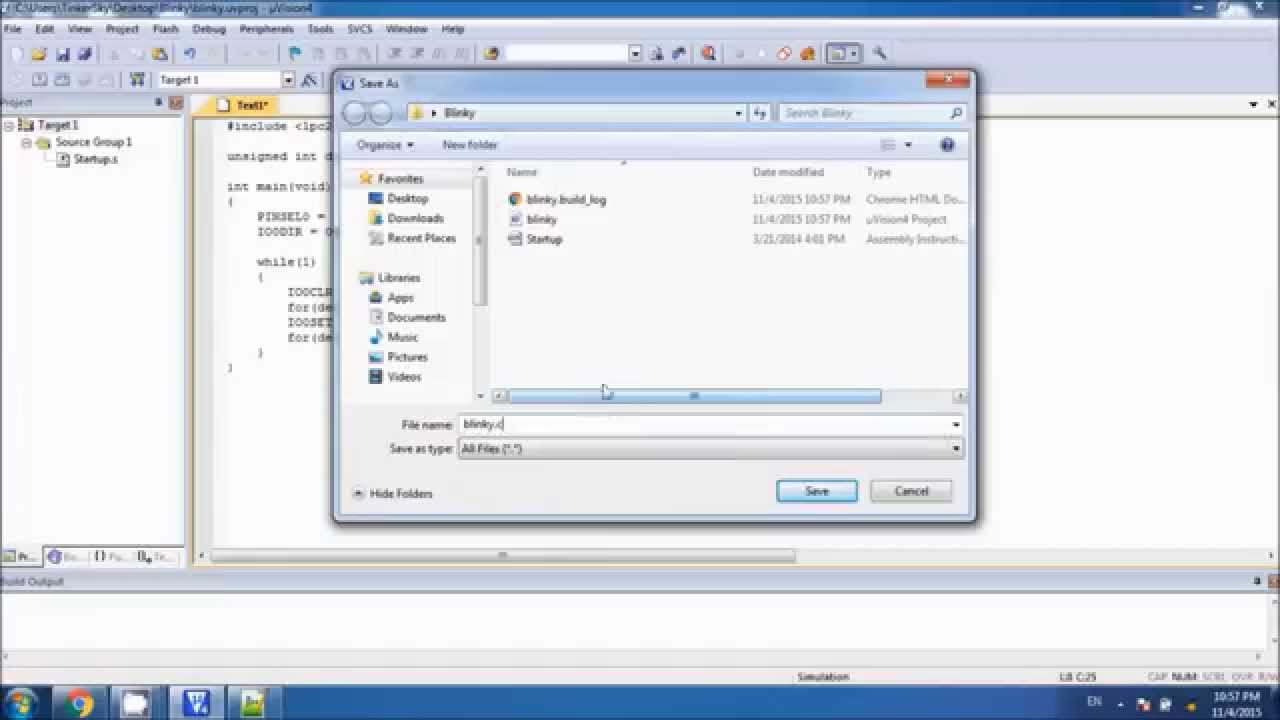Click the bookmark flag toolbar icon
Image resolution: width=1280 pixels, height=720 pixels.
(x=295, y=54)
